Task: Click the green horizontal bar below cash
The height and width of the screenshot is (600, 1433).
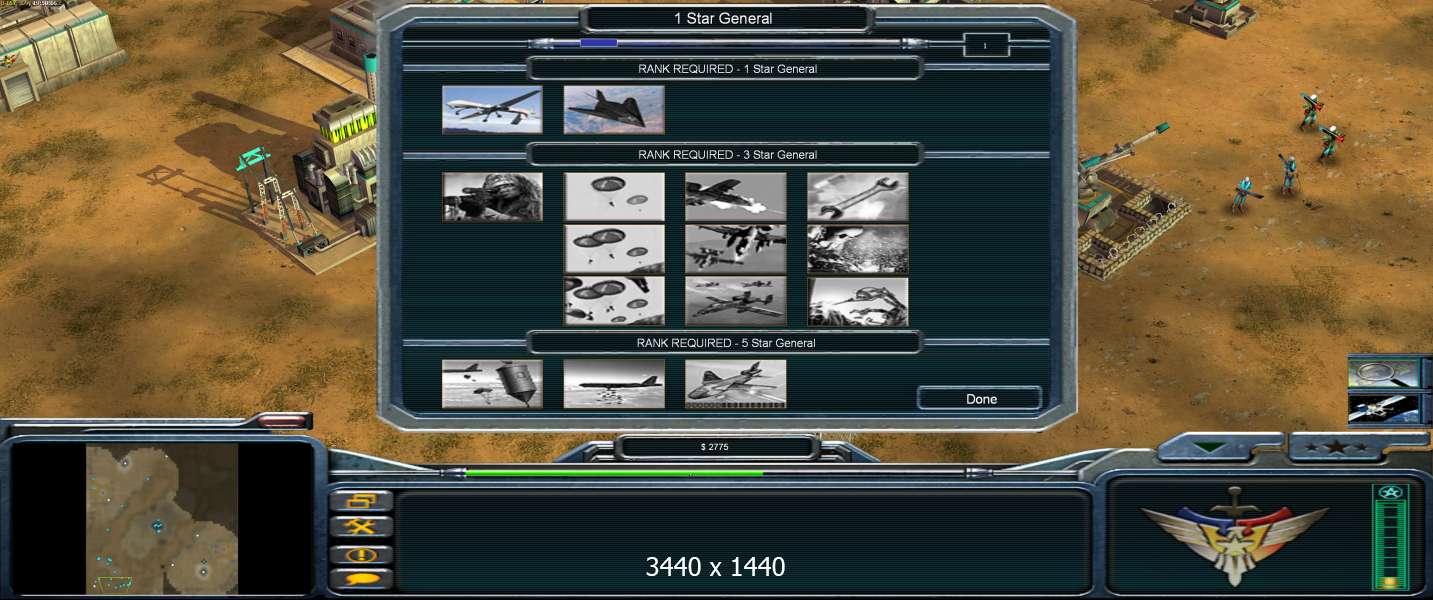Action: click(614, 473)
